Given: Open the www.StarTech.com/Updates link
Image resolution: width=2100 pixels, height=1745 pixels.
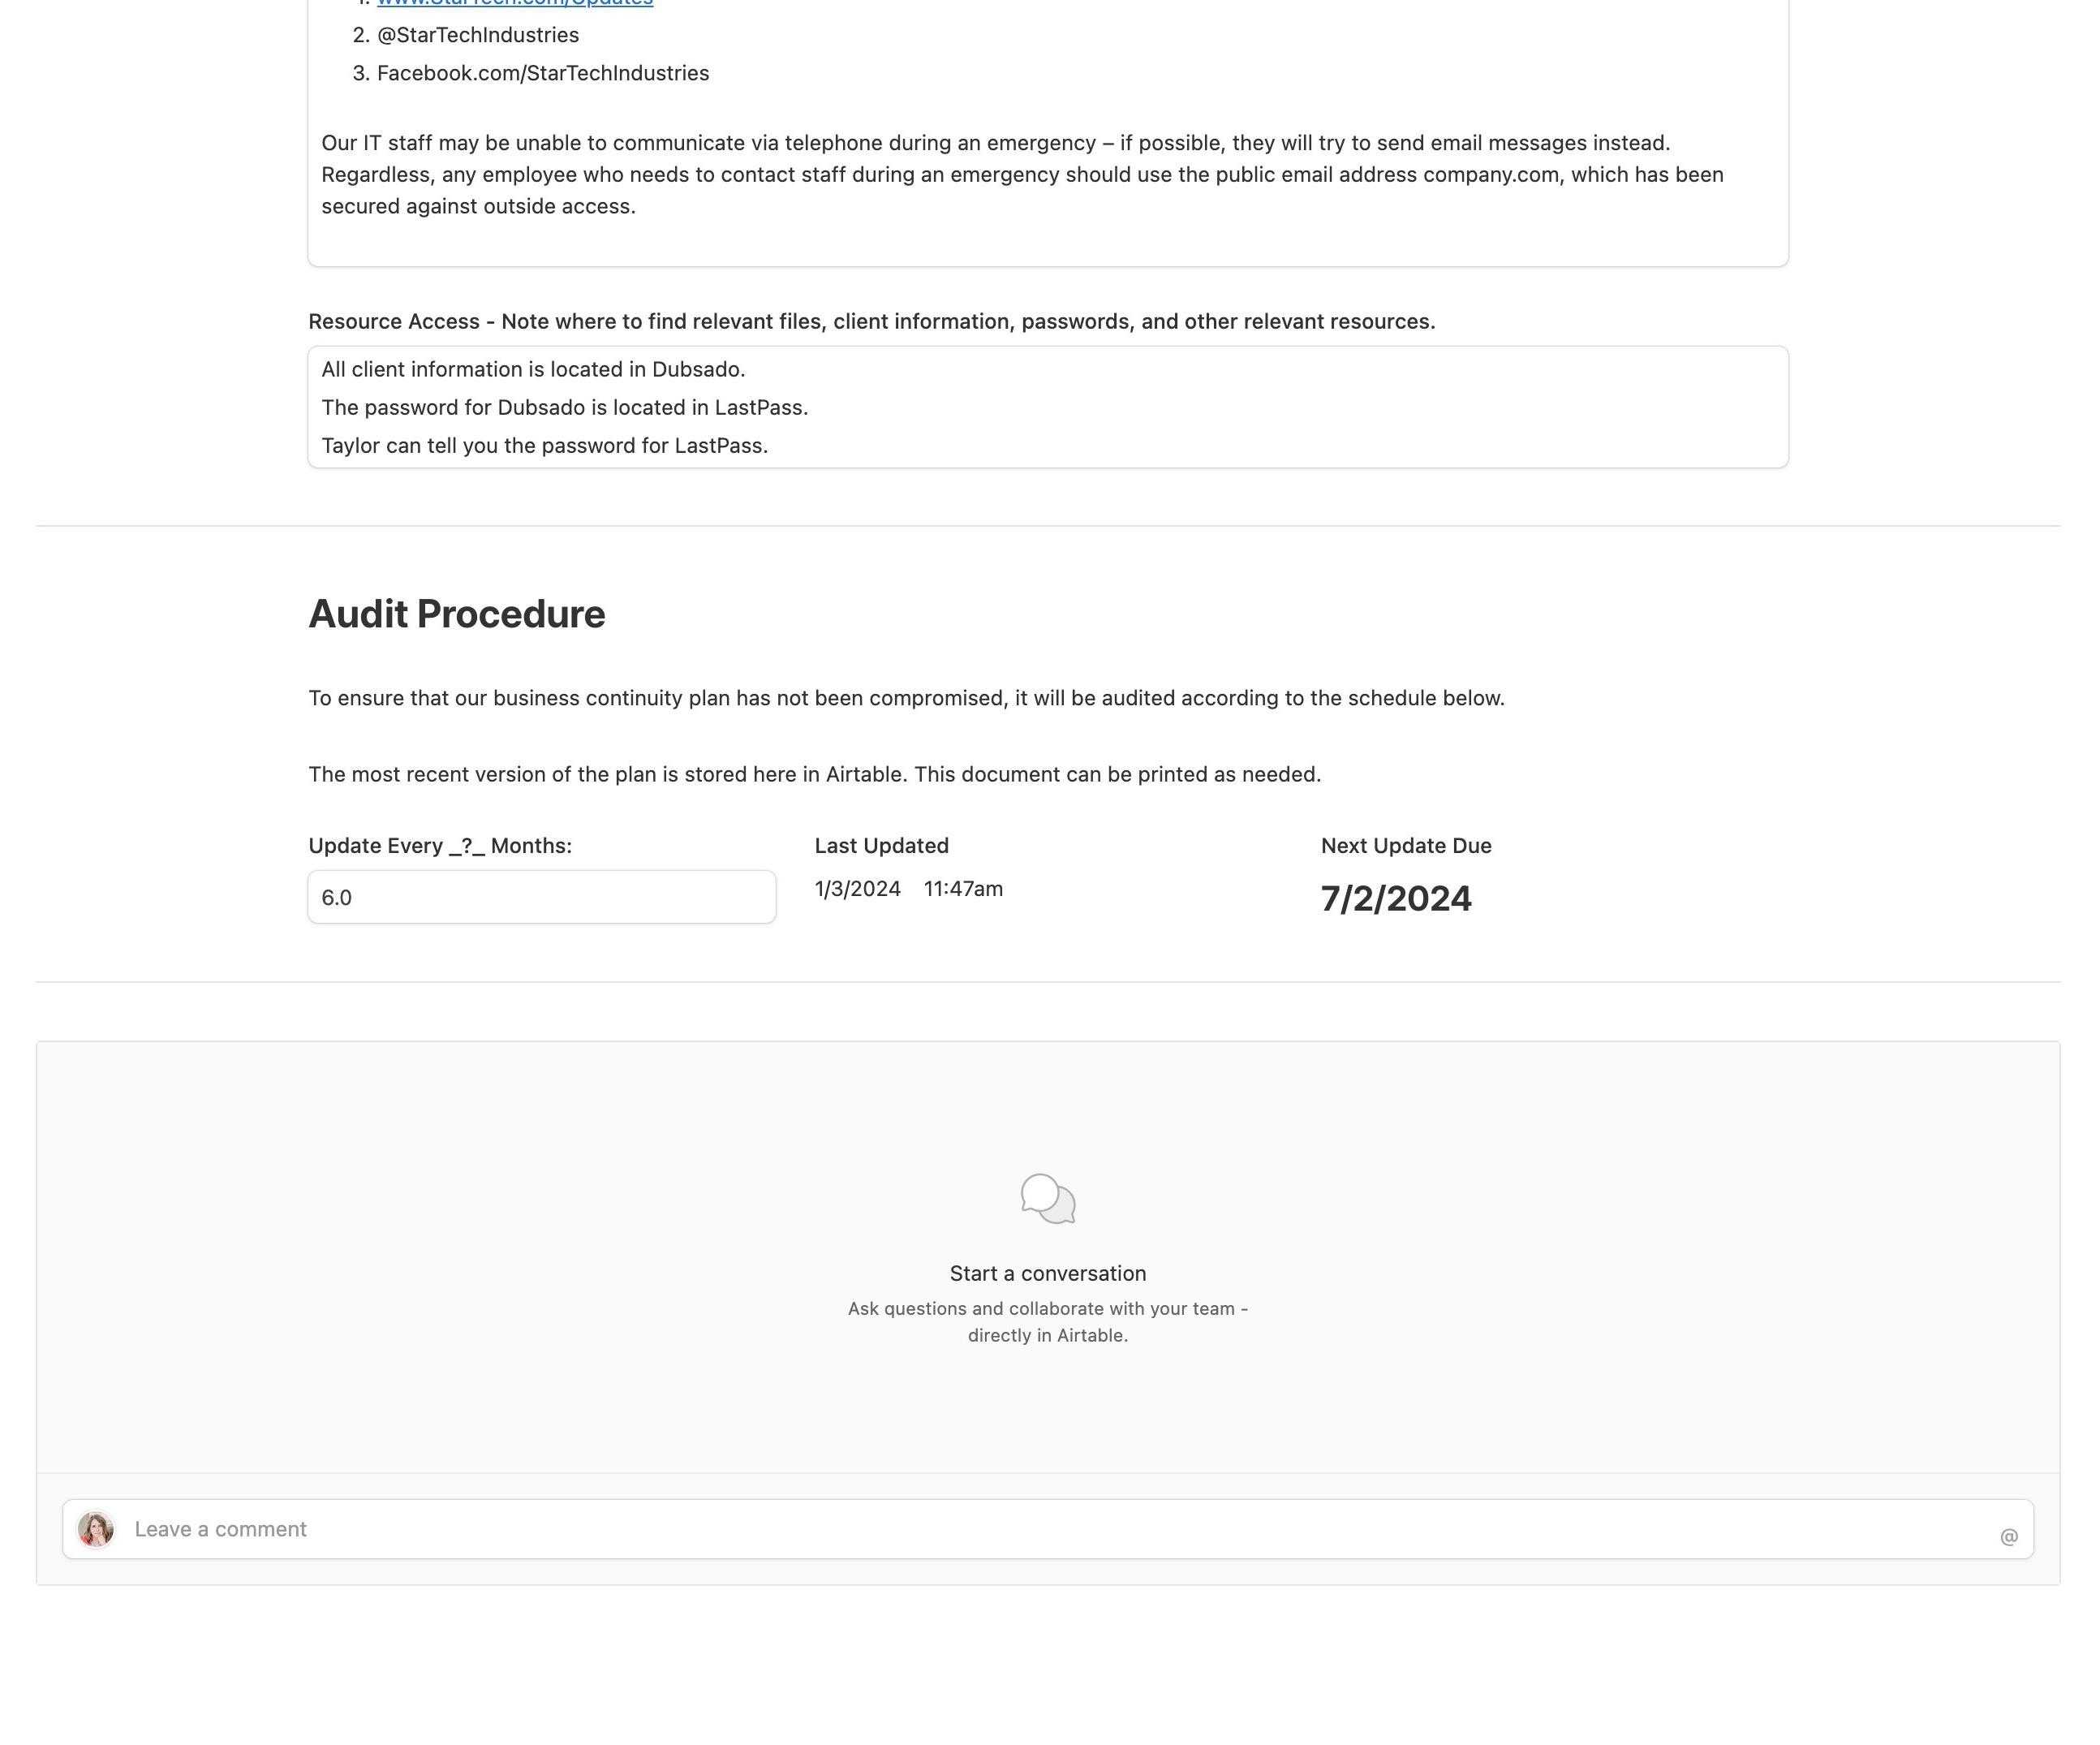Looking at the screenshot, I should 515,4.
